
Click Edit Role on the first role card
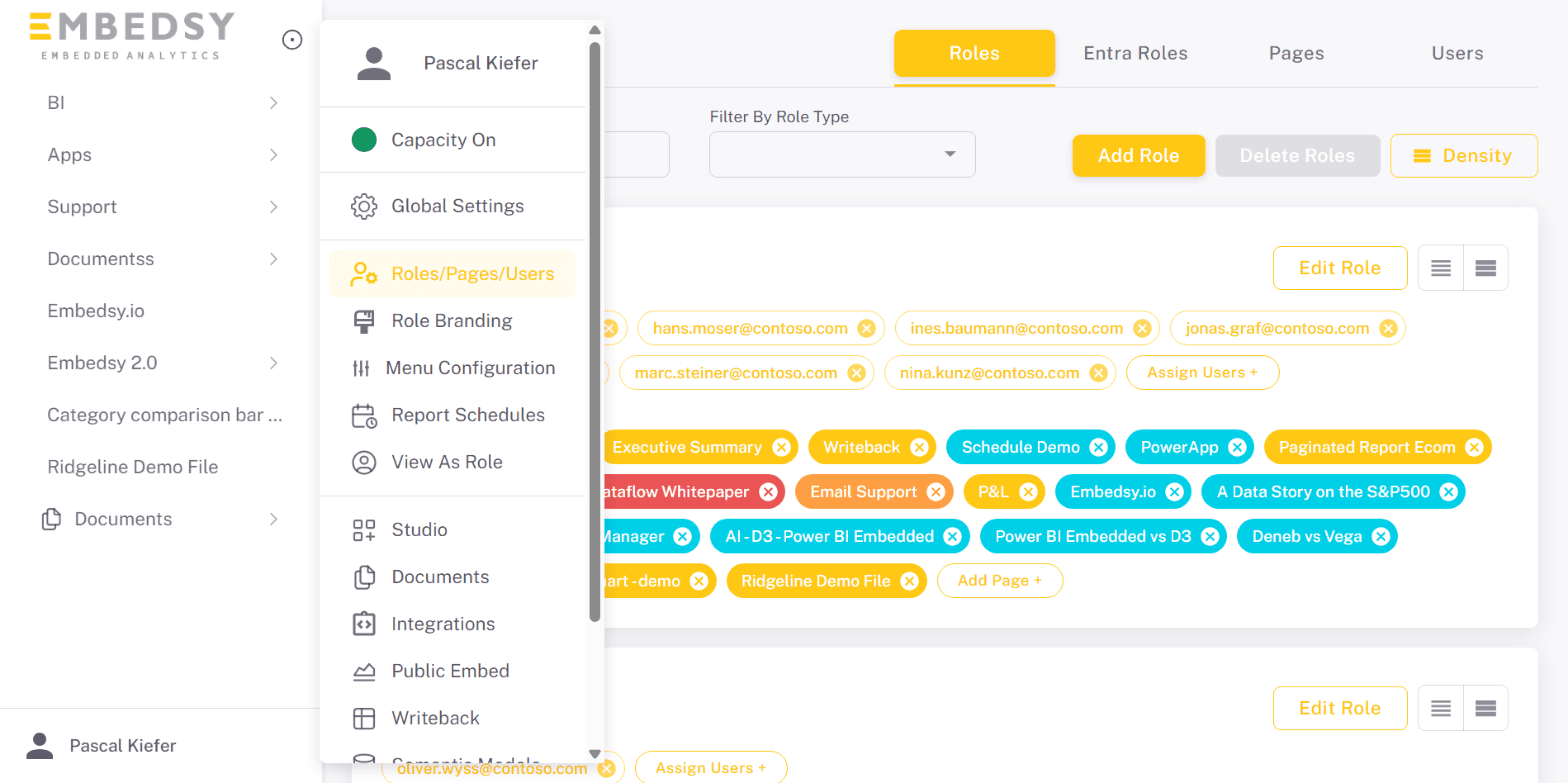(1340, 268)
